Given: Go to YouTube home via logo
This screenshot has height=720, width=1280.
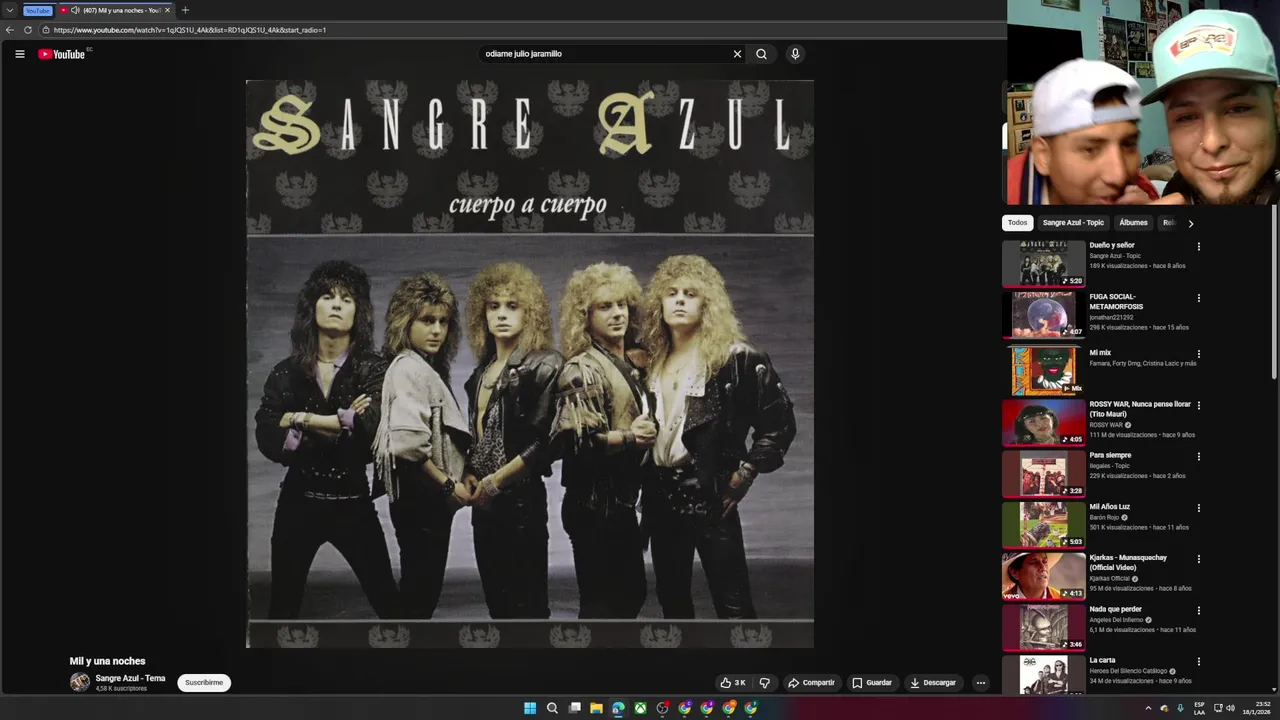Looking at the screenshot, I should pos(62,54).
